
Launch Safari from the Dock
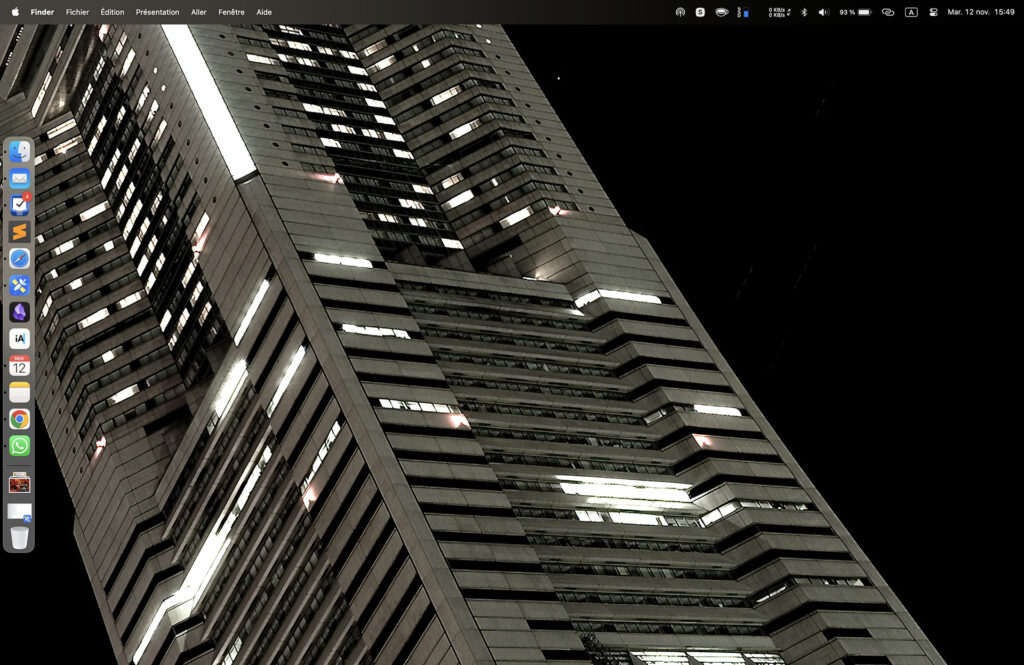[20, 258]
